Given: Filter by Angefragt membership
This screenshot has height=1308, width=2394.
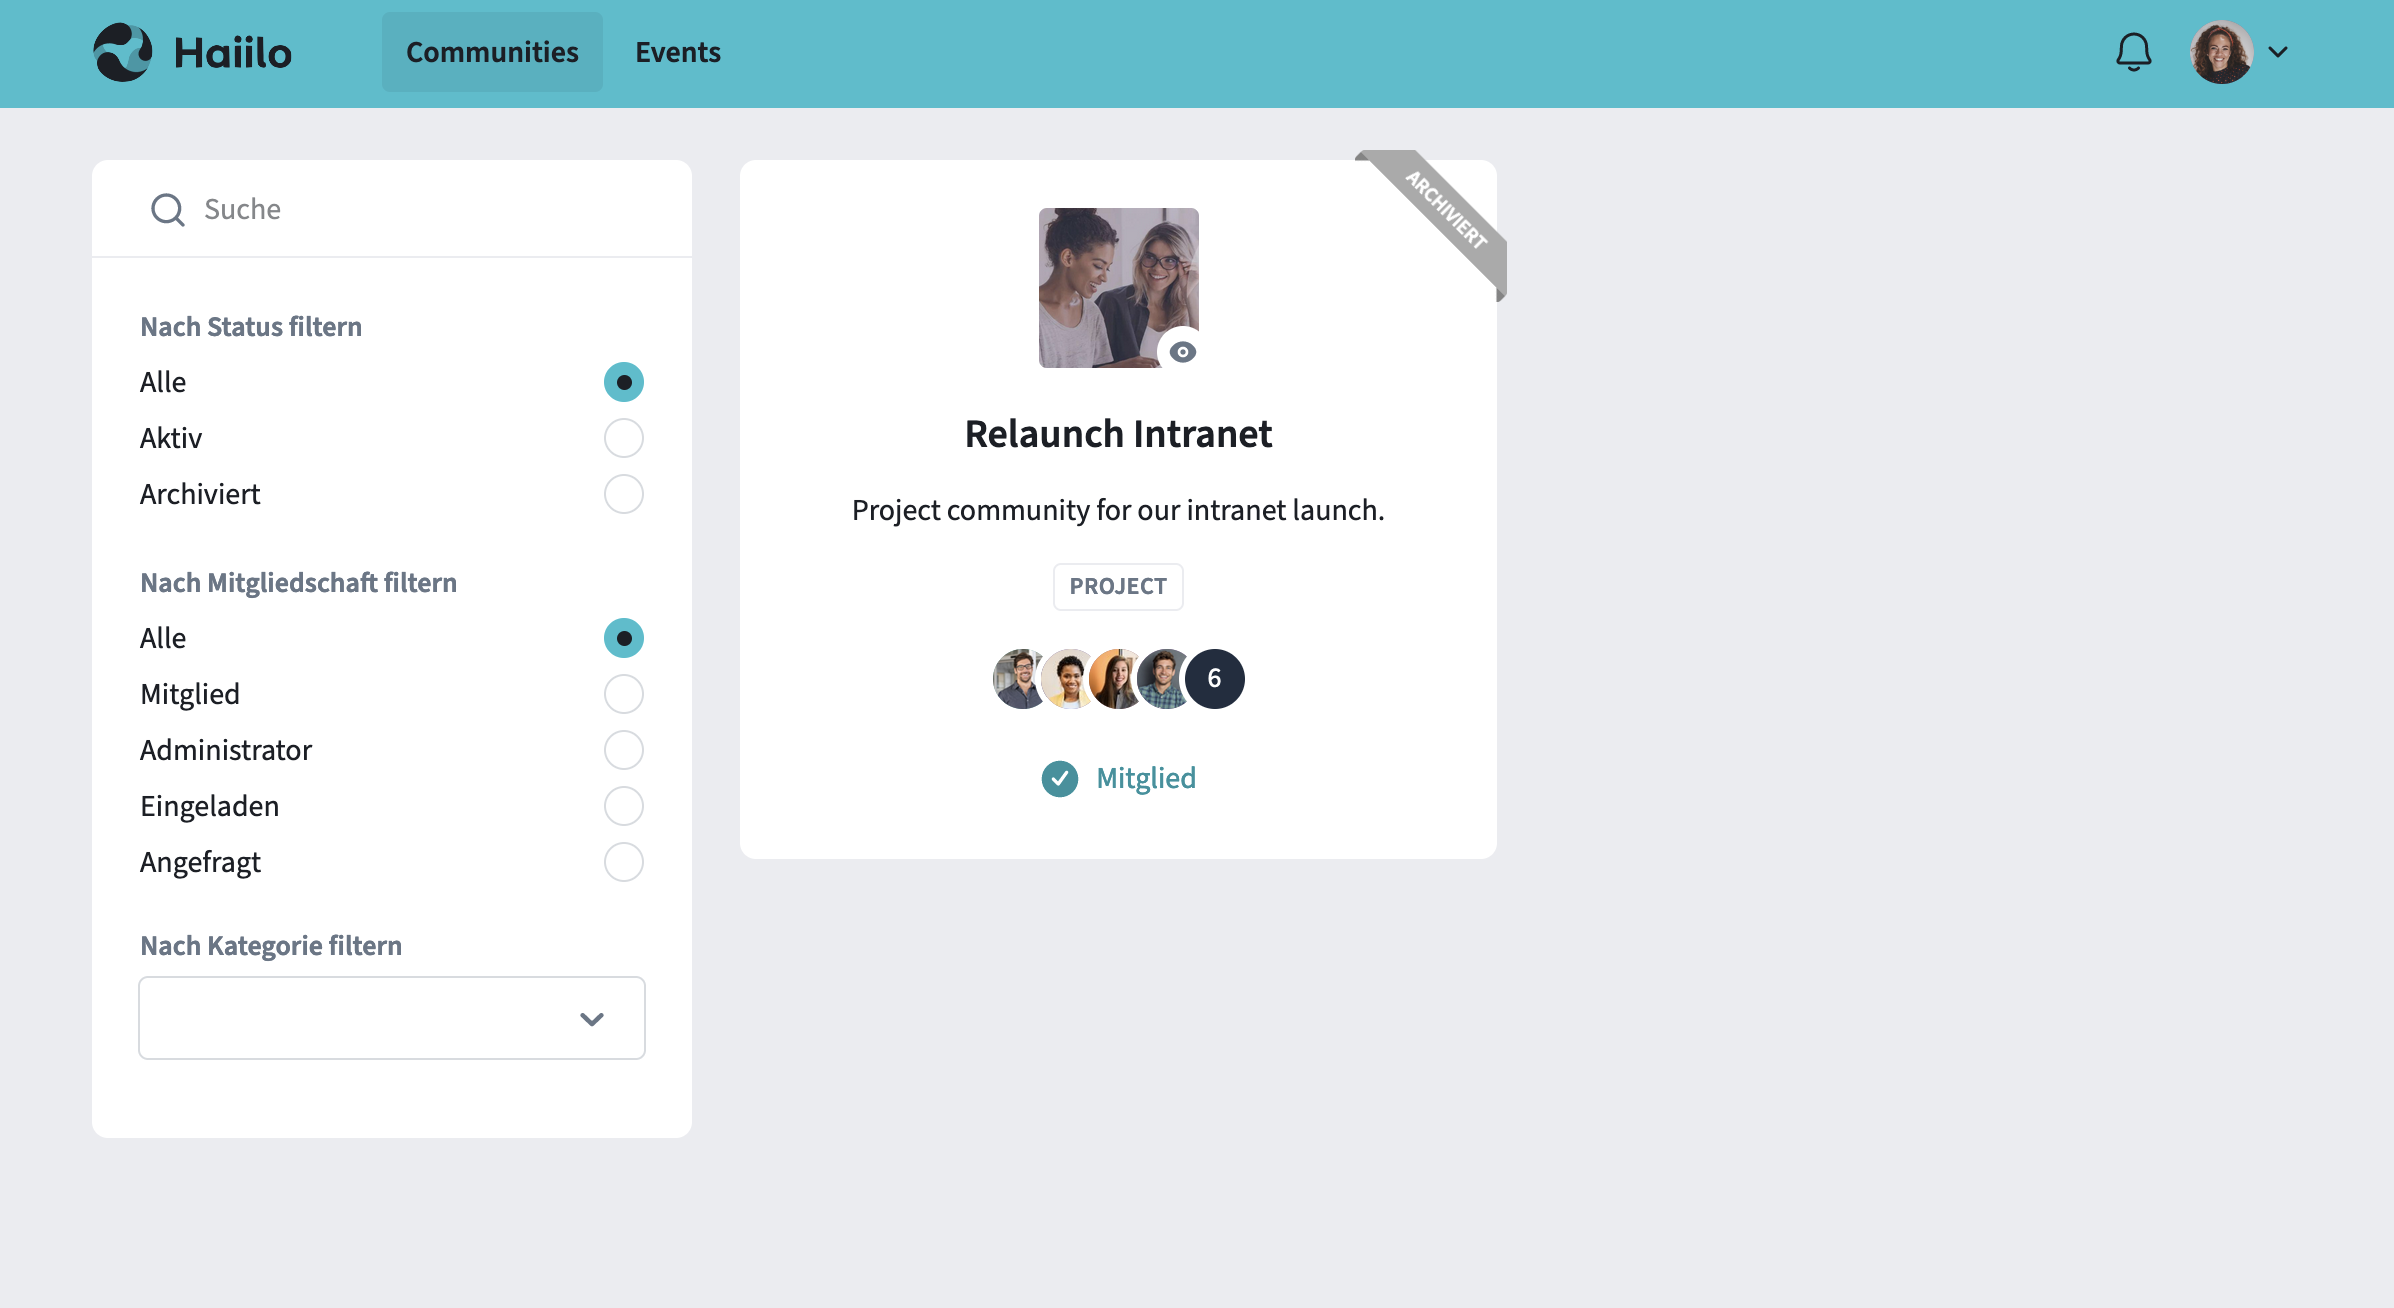Looking at the screenshot, I should tap(624, 862).
